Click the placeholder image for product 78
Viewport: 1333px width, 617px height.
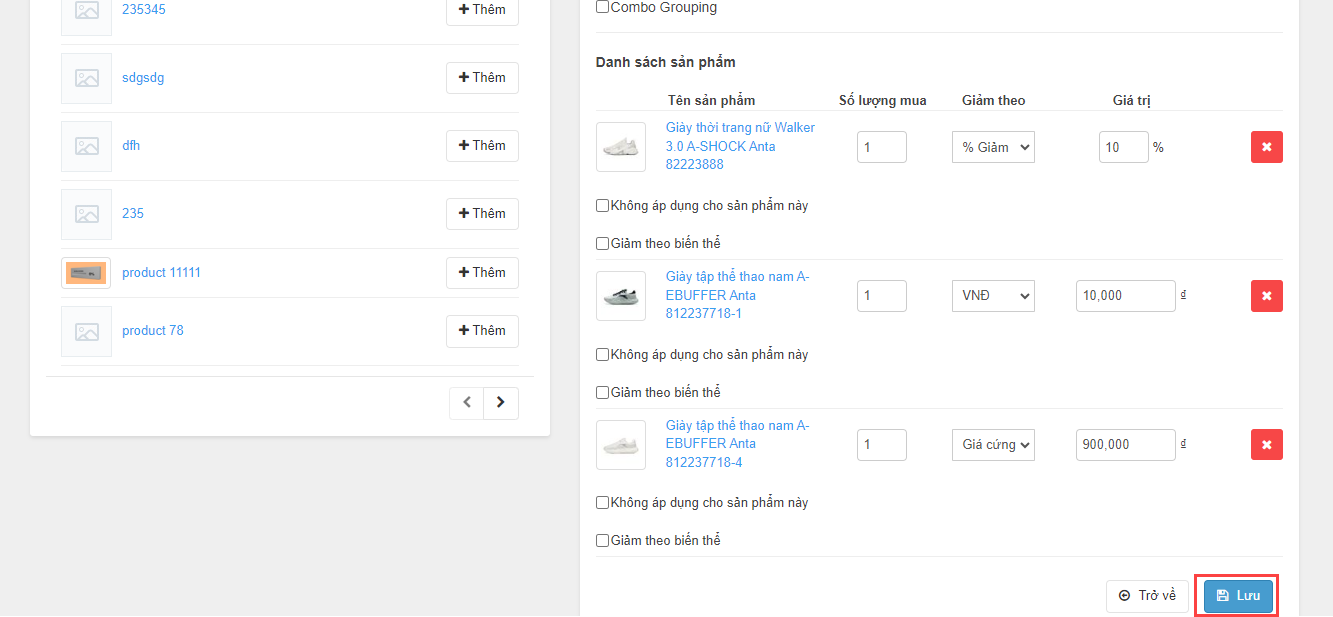pos(86,331)
